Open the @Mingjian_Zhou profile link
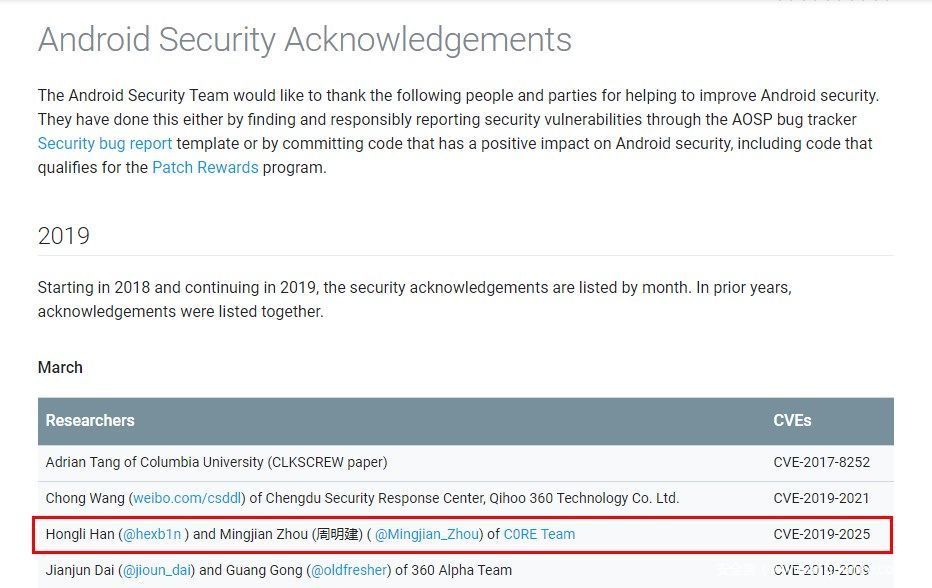The height and width of the screenshot is (588, 932). 429,534
